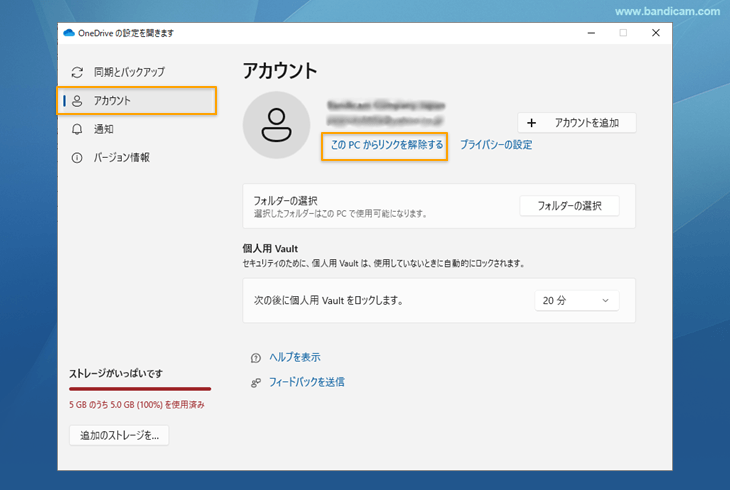730x490 pixels.
Task: Click the red storage usage bar
Action: coord(140,388)
